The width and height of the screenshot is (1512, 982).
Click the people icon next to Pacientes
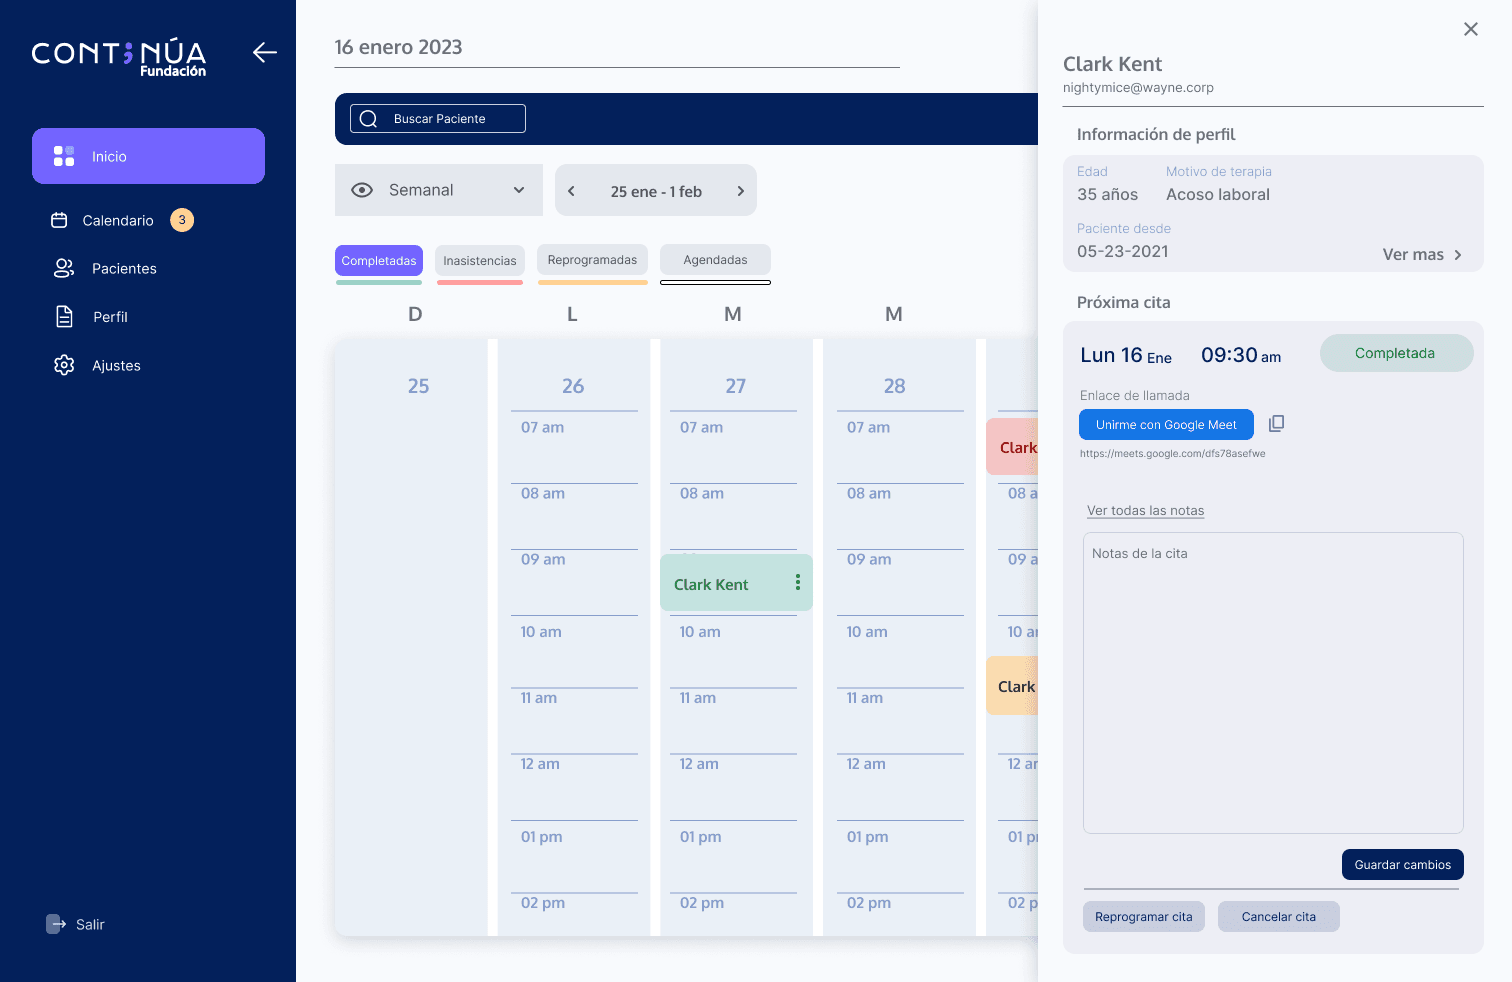pyautogui.click(x=64, y=268)
